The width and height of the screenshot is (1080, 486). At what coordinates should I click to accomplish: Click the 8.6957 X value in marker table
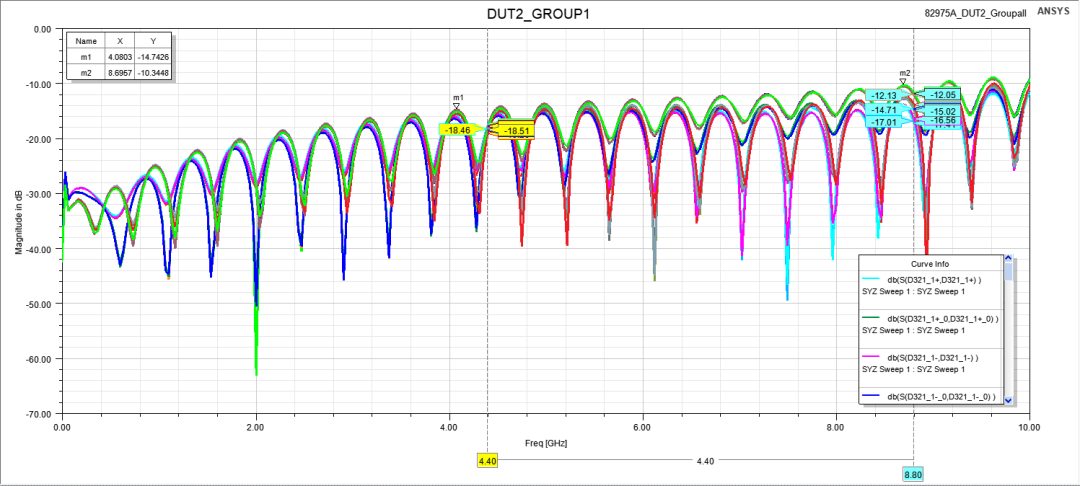tap(118, 73)
